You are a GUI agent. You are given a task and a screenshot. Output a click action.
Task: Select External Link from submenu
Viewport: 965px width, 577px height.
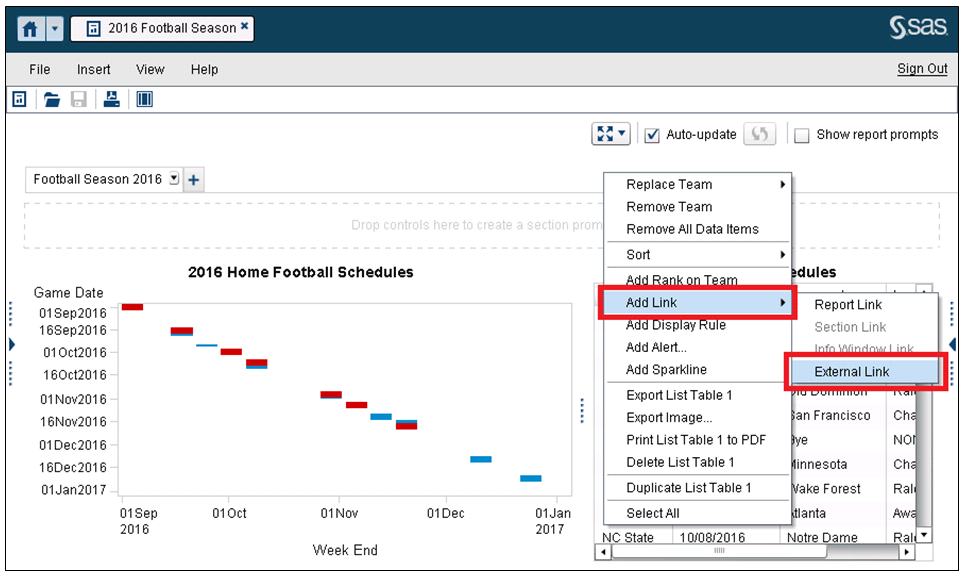click(851, 372)
